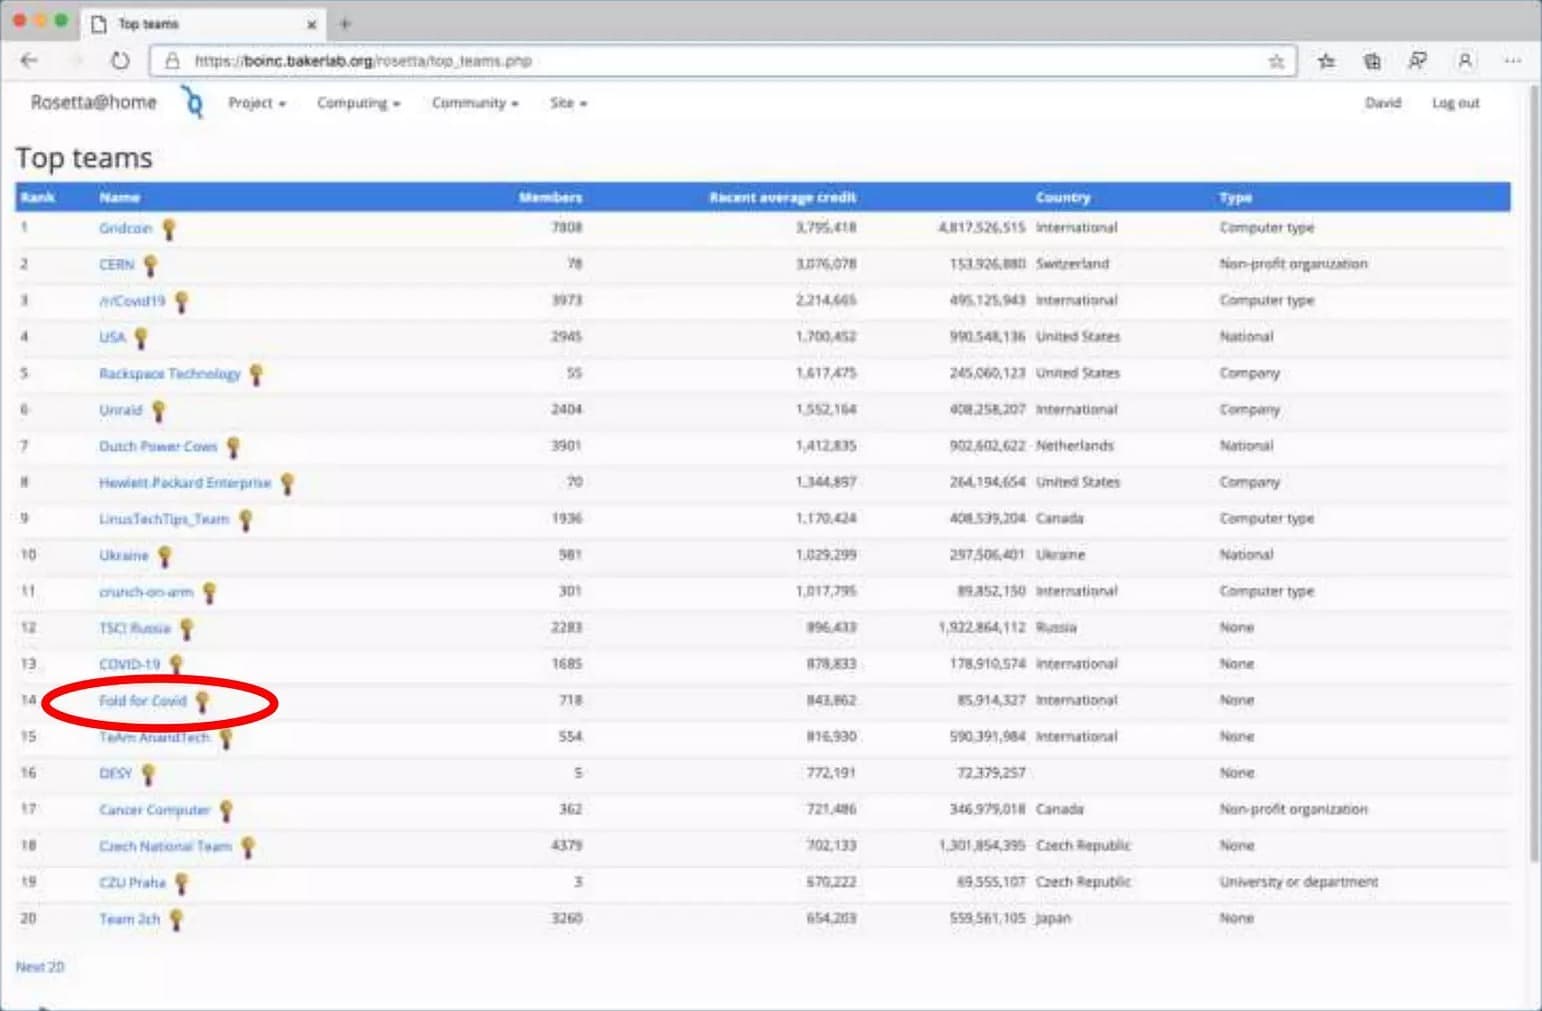Select the Top teams browser tab

pyautogui.click(x=204, y=23)
